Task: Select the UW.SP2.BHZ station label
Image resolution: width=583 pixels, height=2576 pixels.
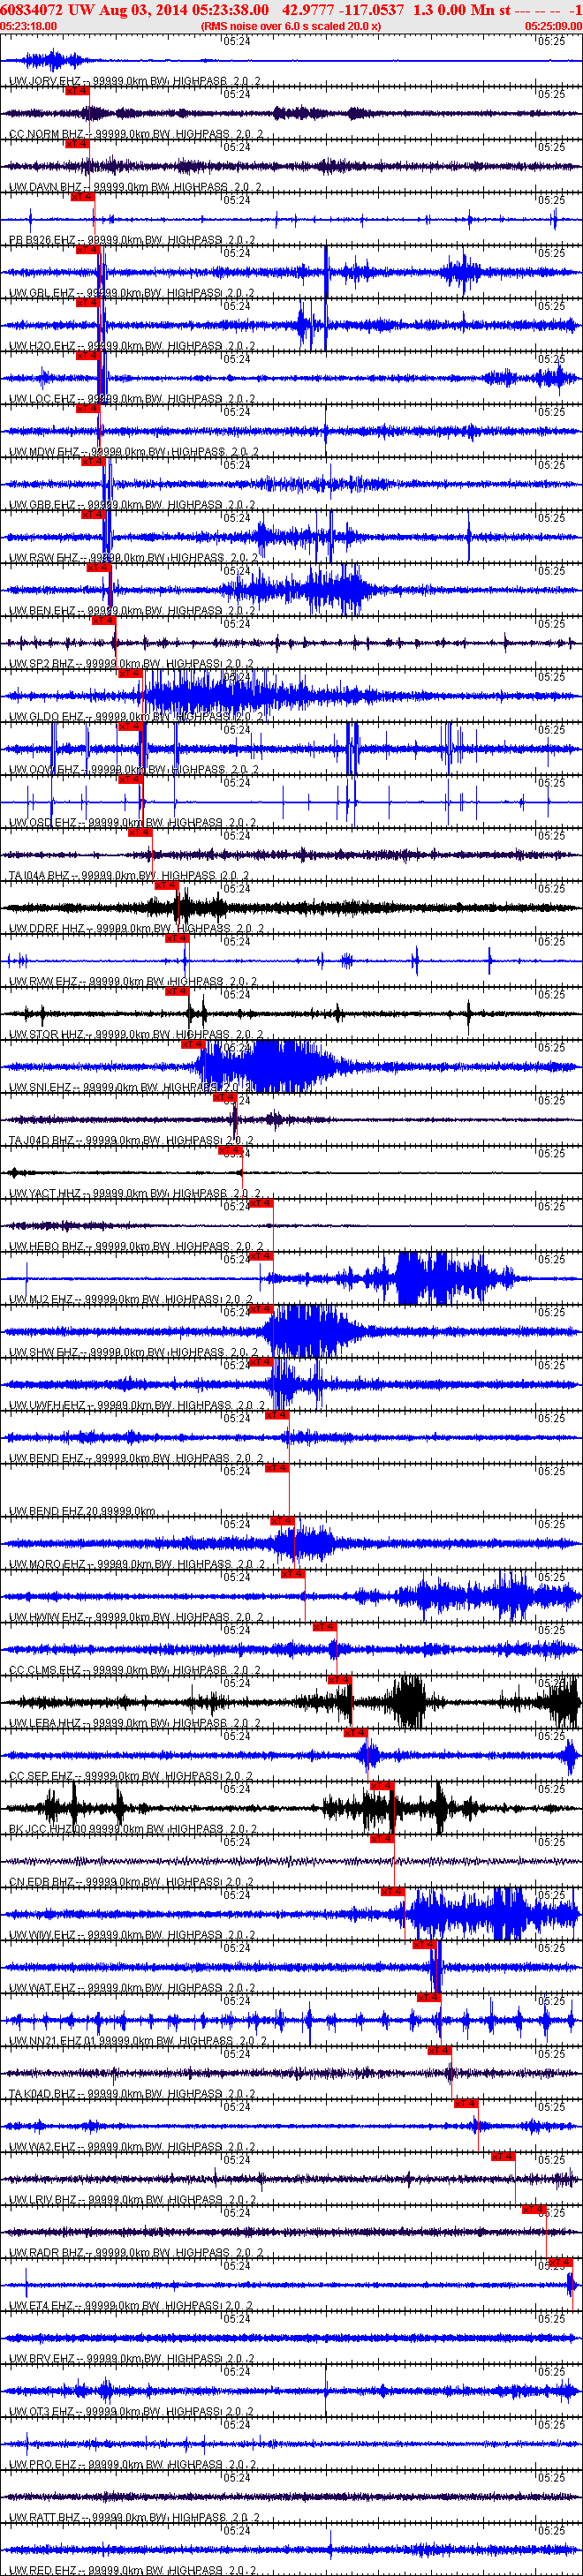Action: click(x=42, y=664)
